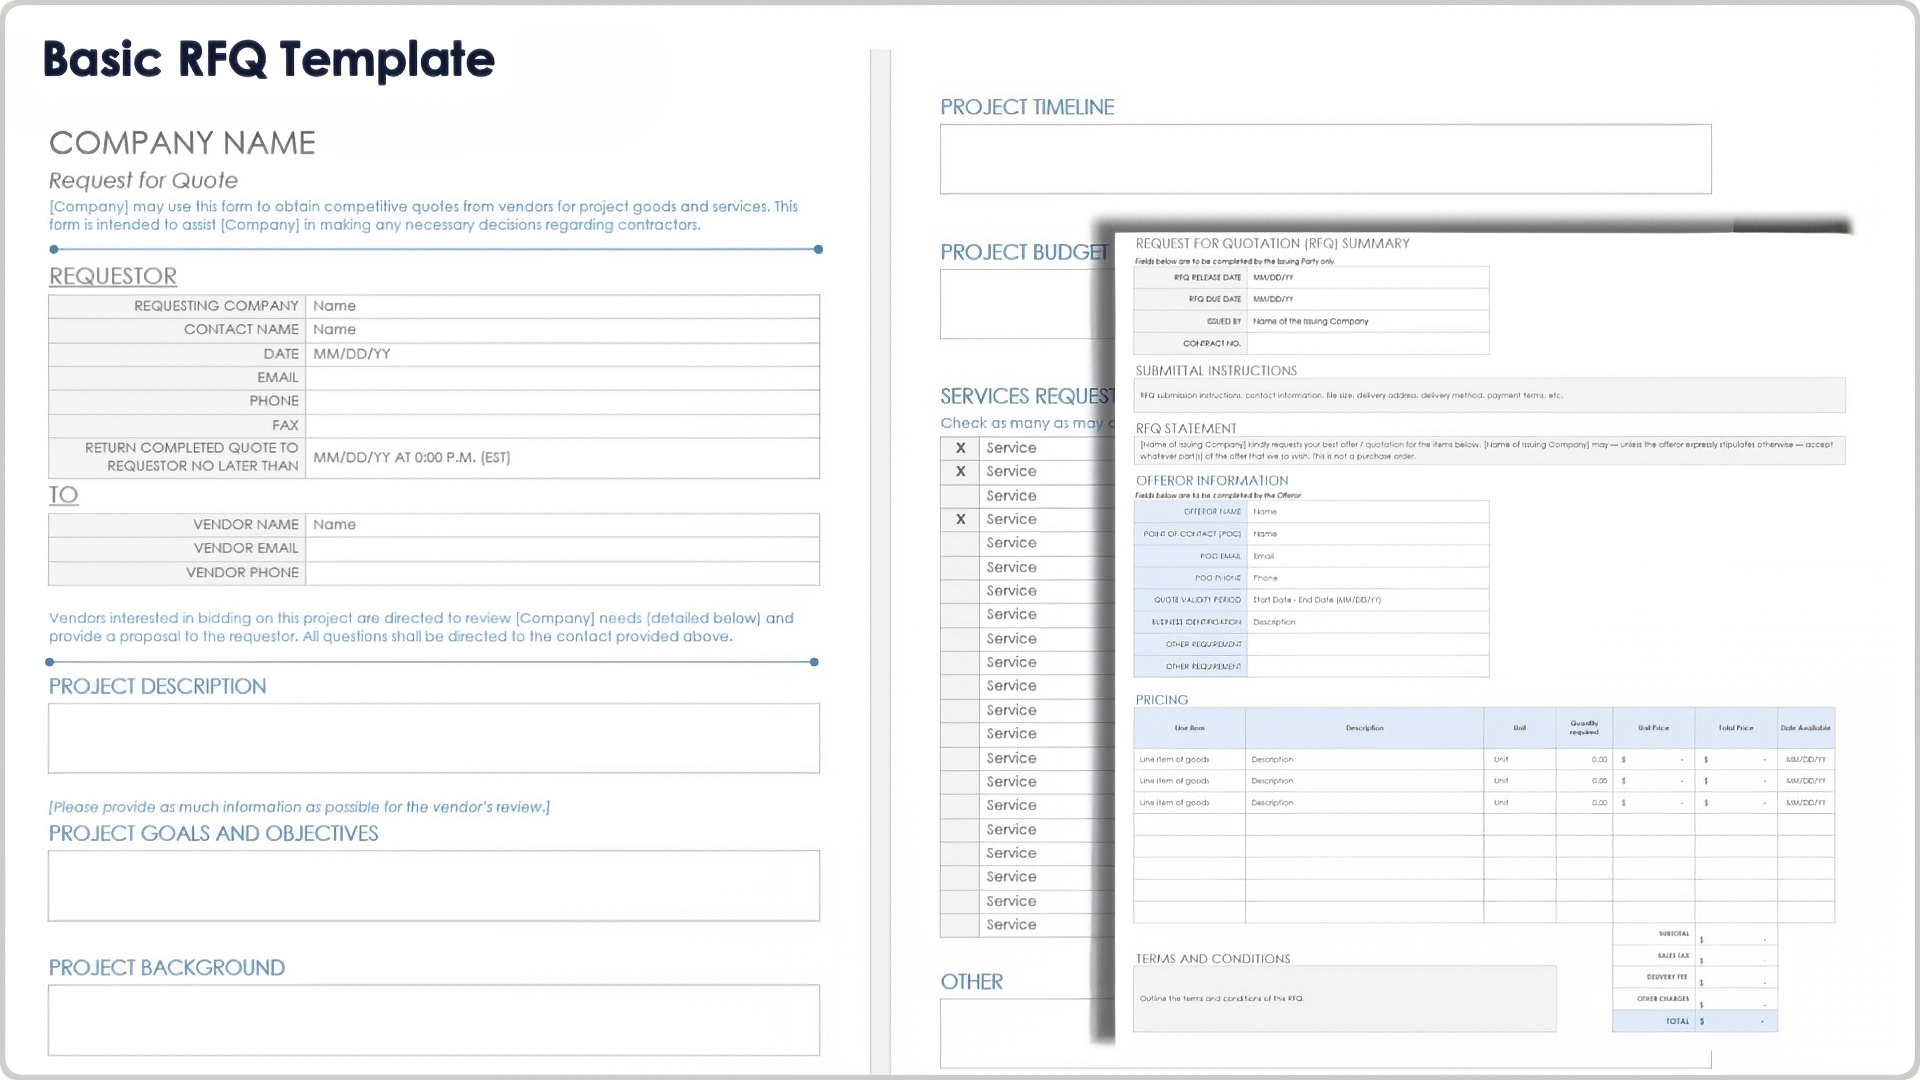Click the Requesting Company name field
The image size is (1920, 1080).
tap(562, 306)
